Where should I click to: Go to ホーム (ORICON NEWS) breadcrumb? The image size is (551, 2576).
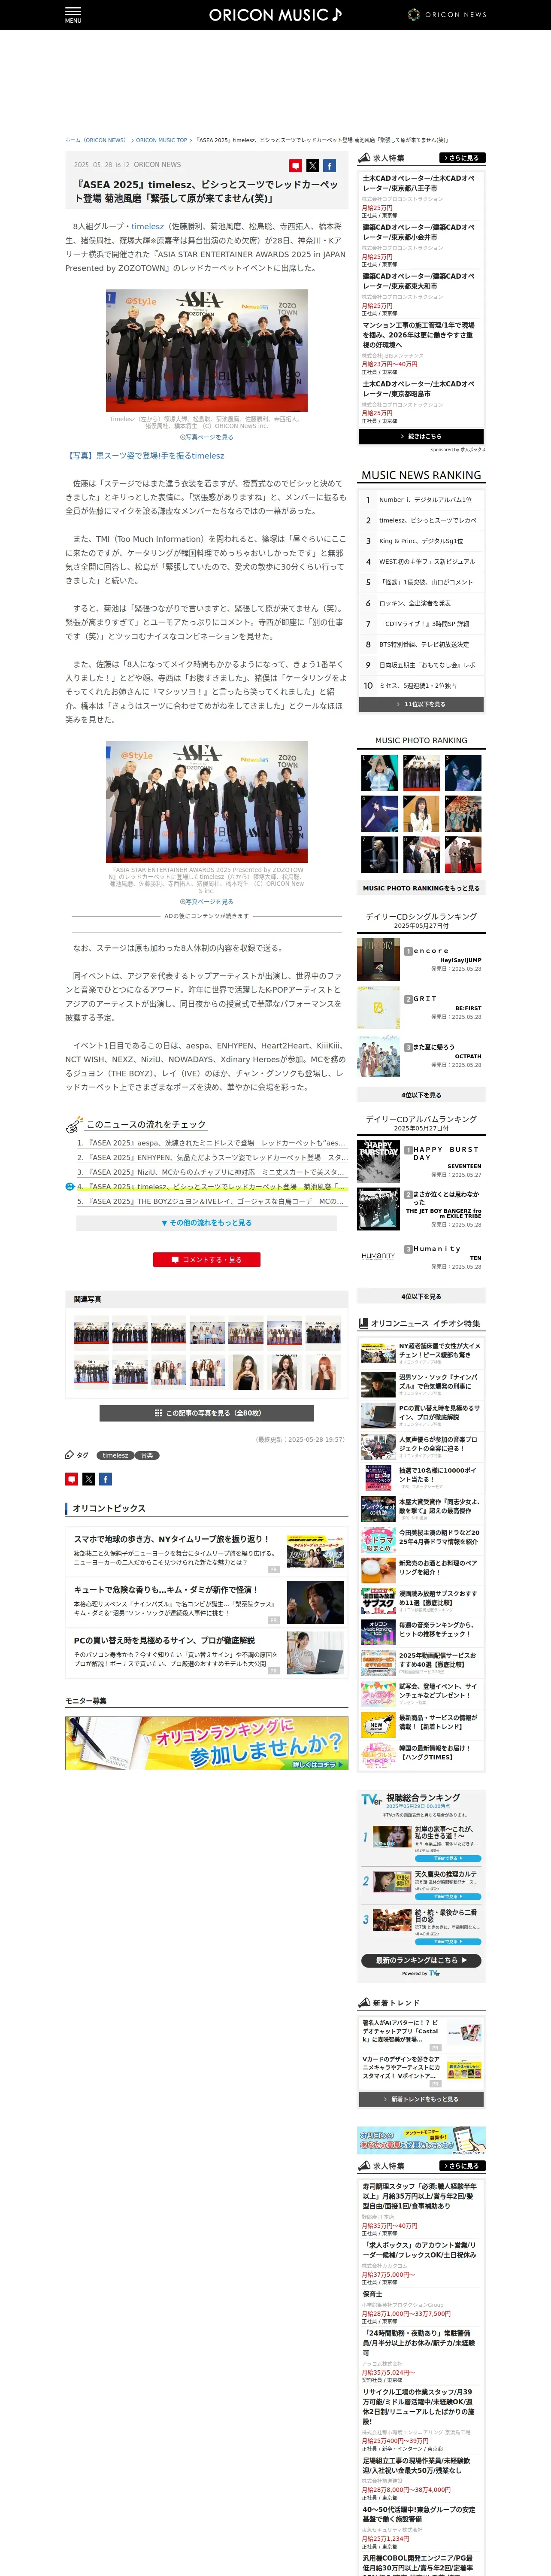point(96,140)
